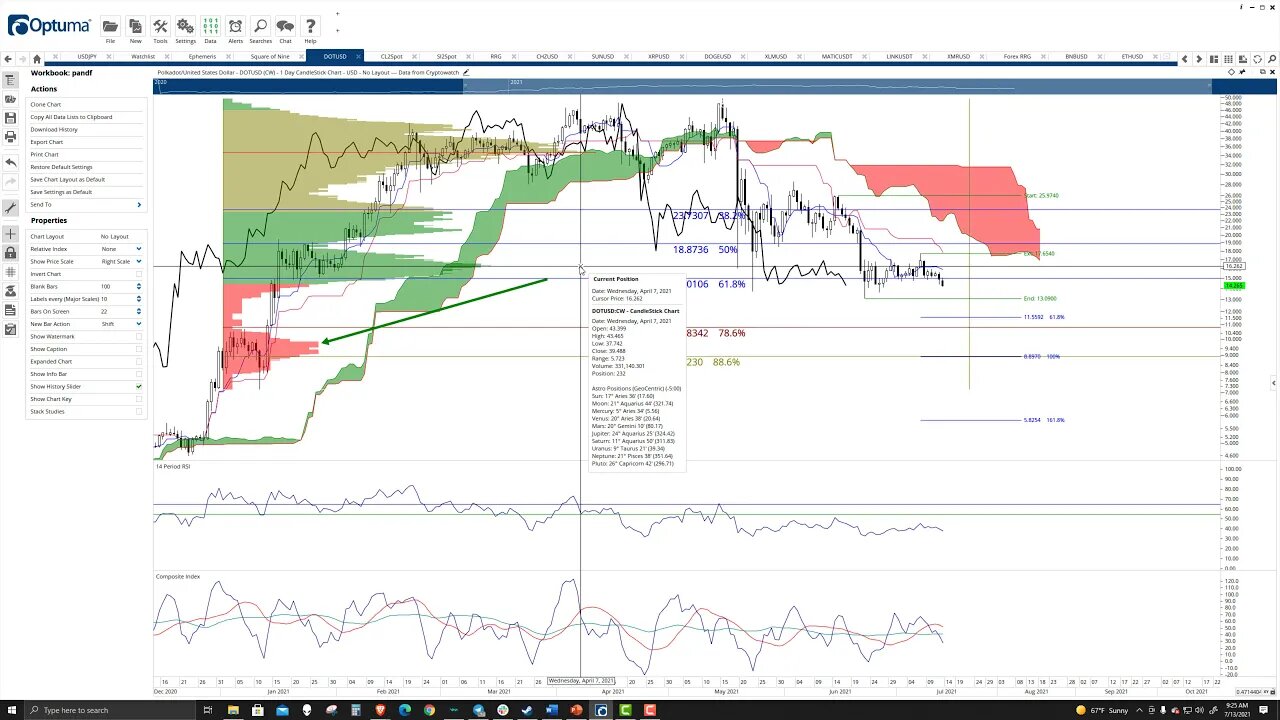
Task: Switch to the Square of Nine tab
Action: (270, 57)
